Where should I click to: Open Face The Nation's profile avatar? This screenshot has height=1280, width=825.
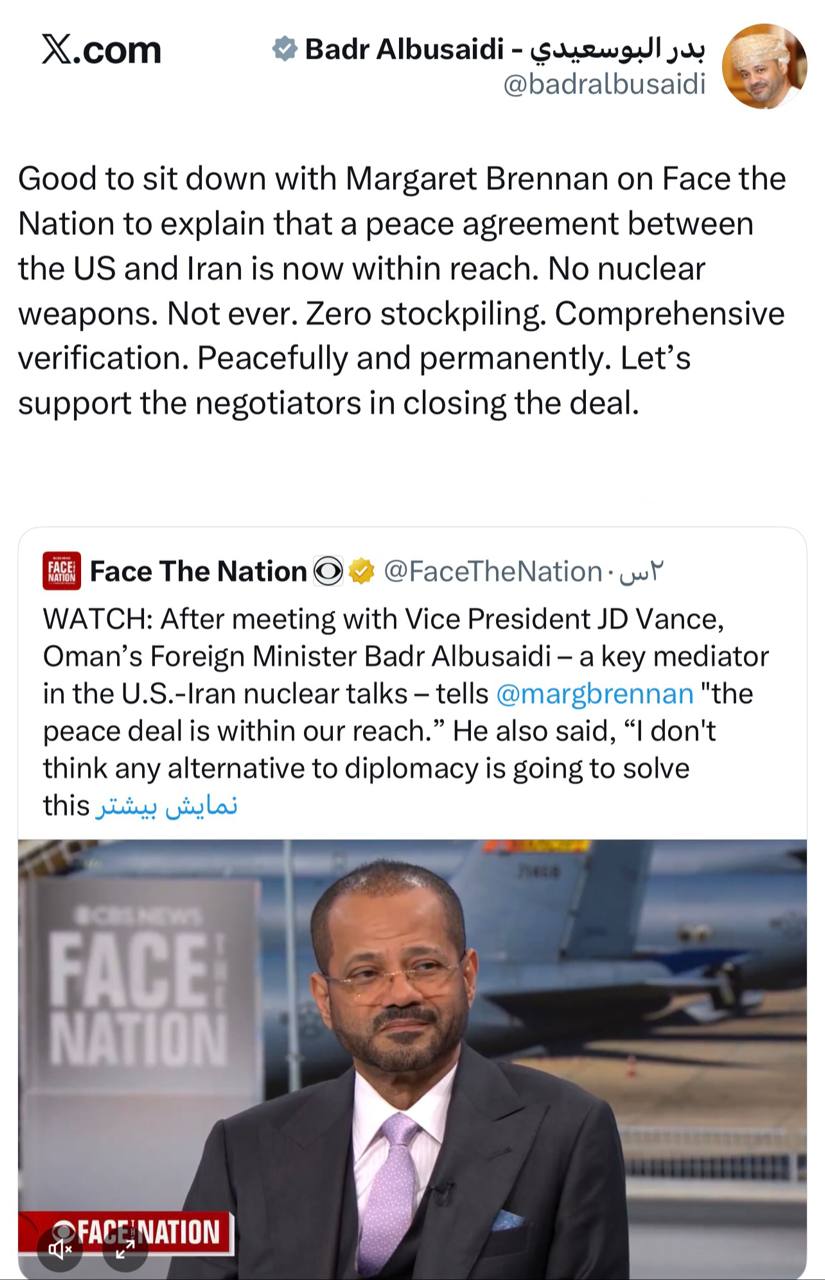tap(62, 571)
